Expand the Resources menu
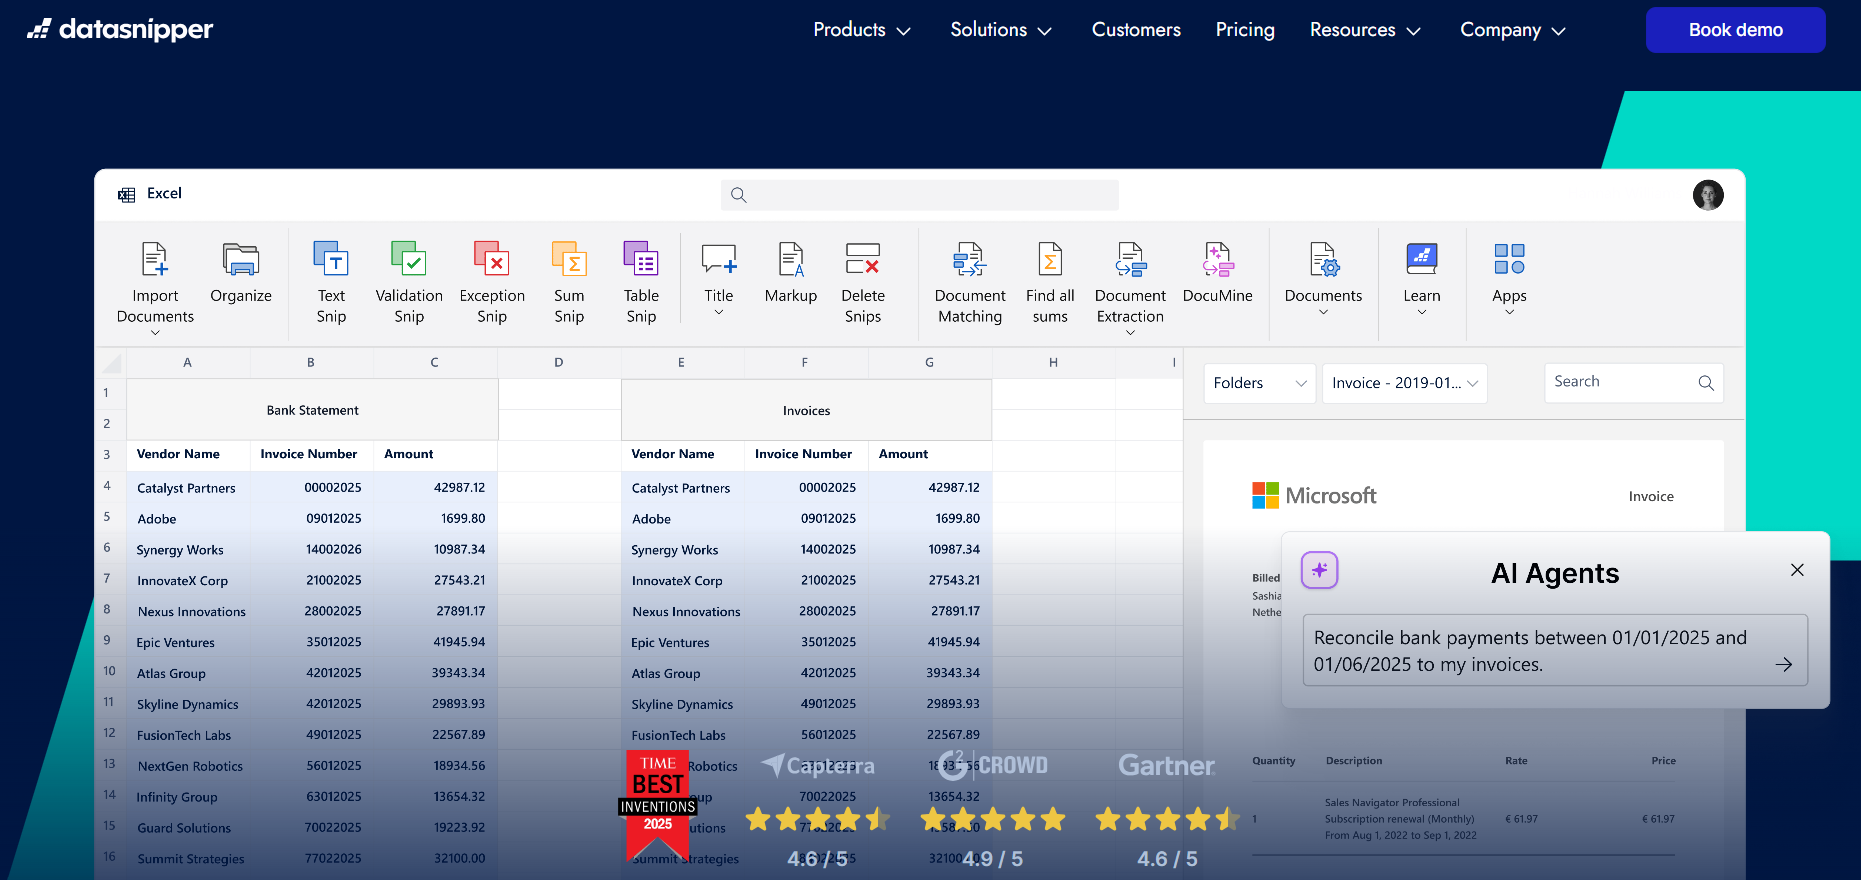 (x=1365, y=30)
